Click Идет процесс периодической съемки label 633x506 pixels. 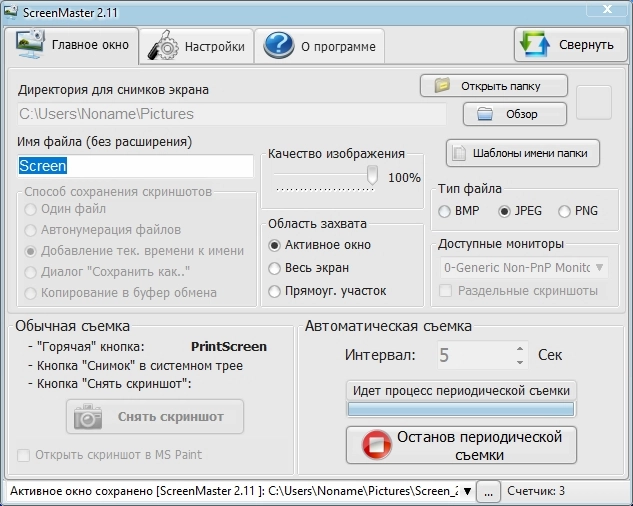click(461, 391)
